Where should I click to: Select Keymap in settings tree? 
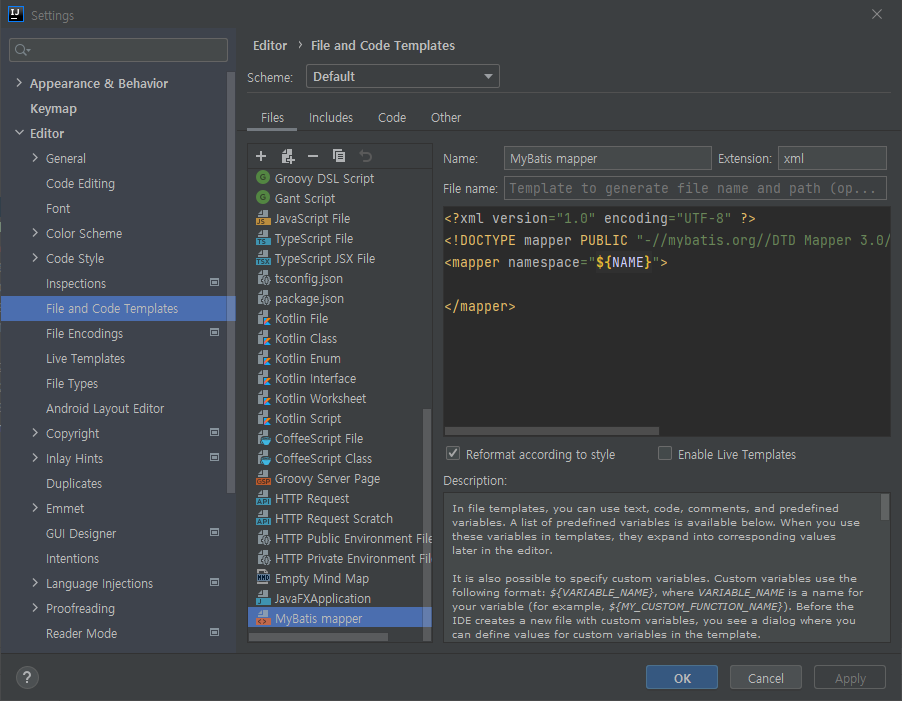click(x=53, y=108)
